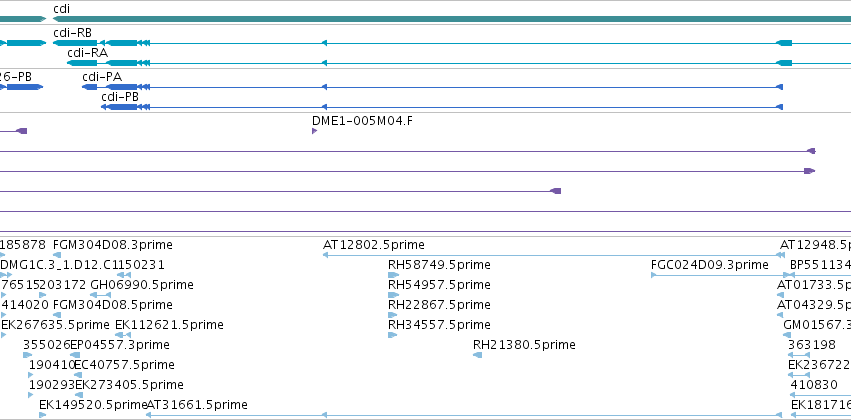Image resolution: width=851 pixels, height=420 pixels.
Task: Select the 150231 feature label
Action: point(141,265)
